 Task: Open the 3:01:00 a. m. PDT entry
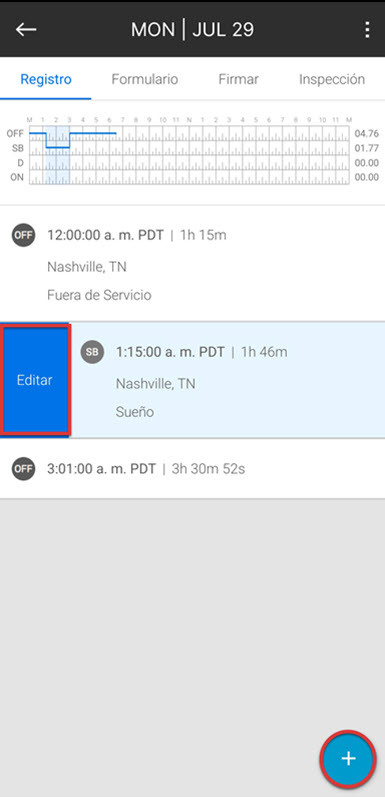(192, 469)
